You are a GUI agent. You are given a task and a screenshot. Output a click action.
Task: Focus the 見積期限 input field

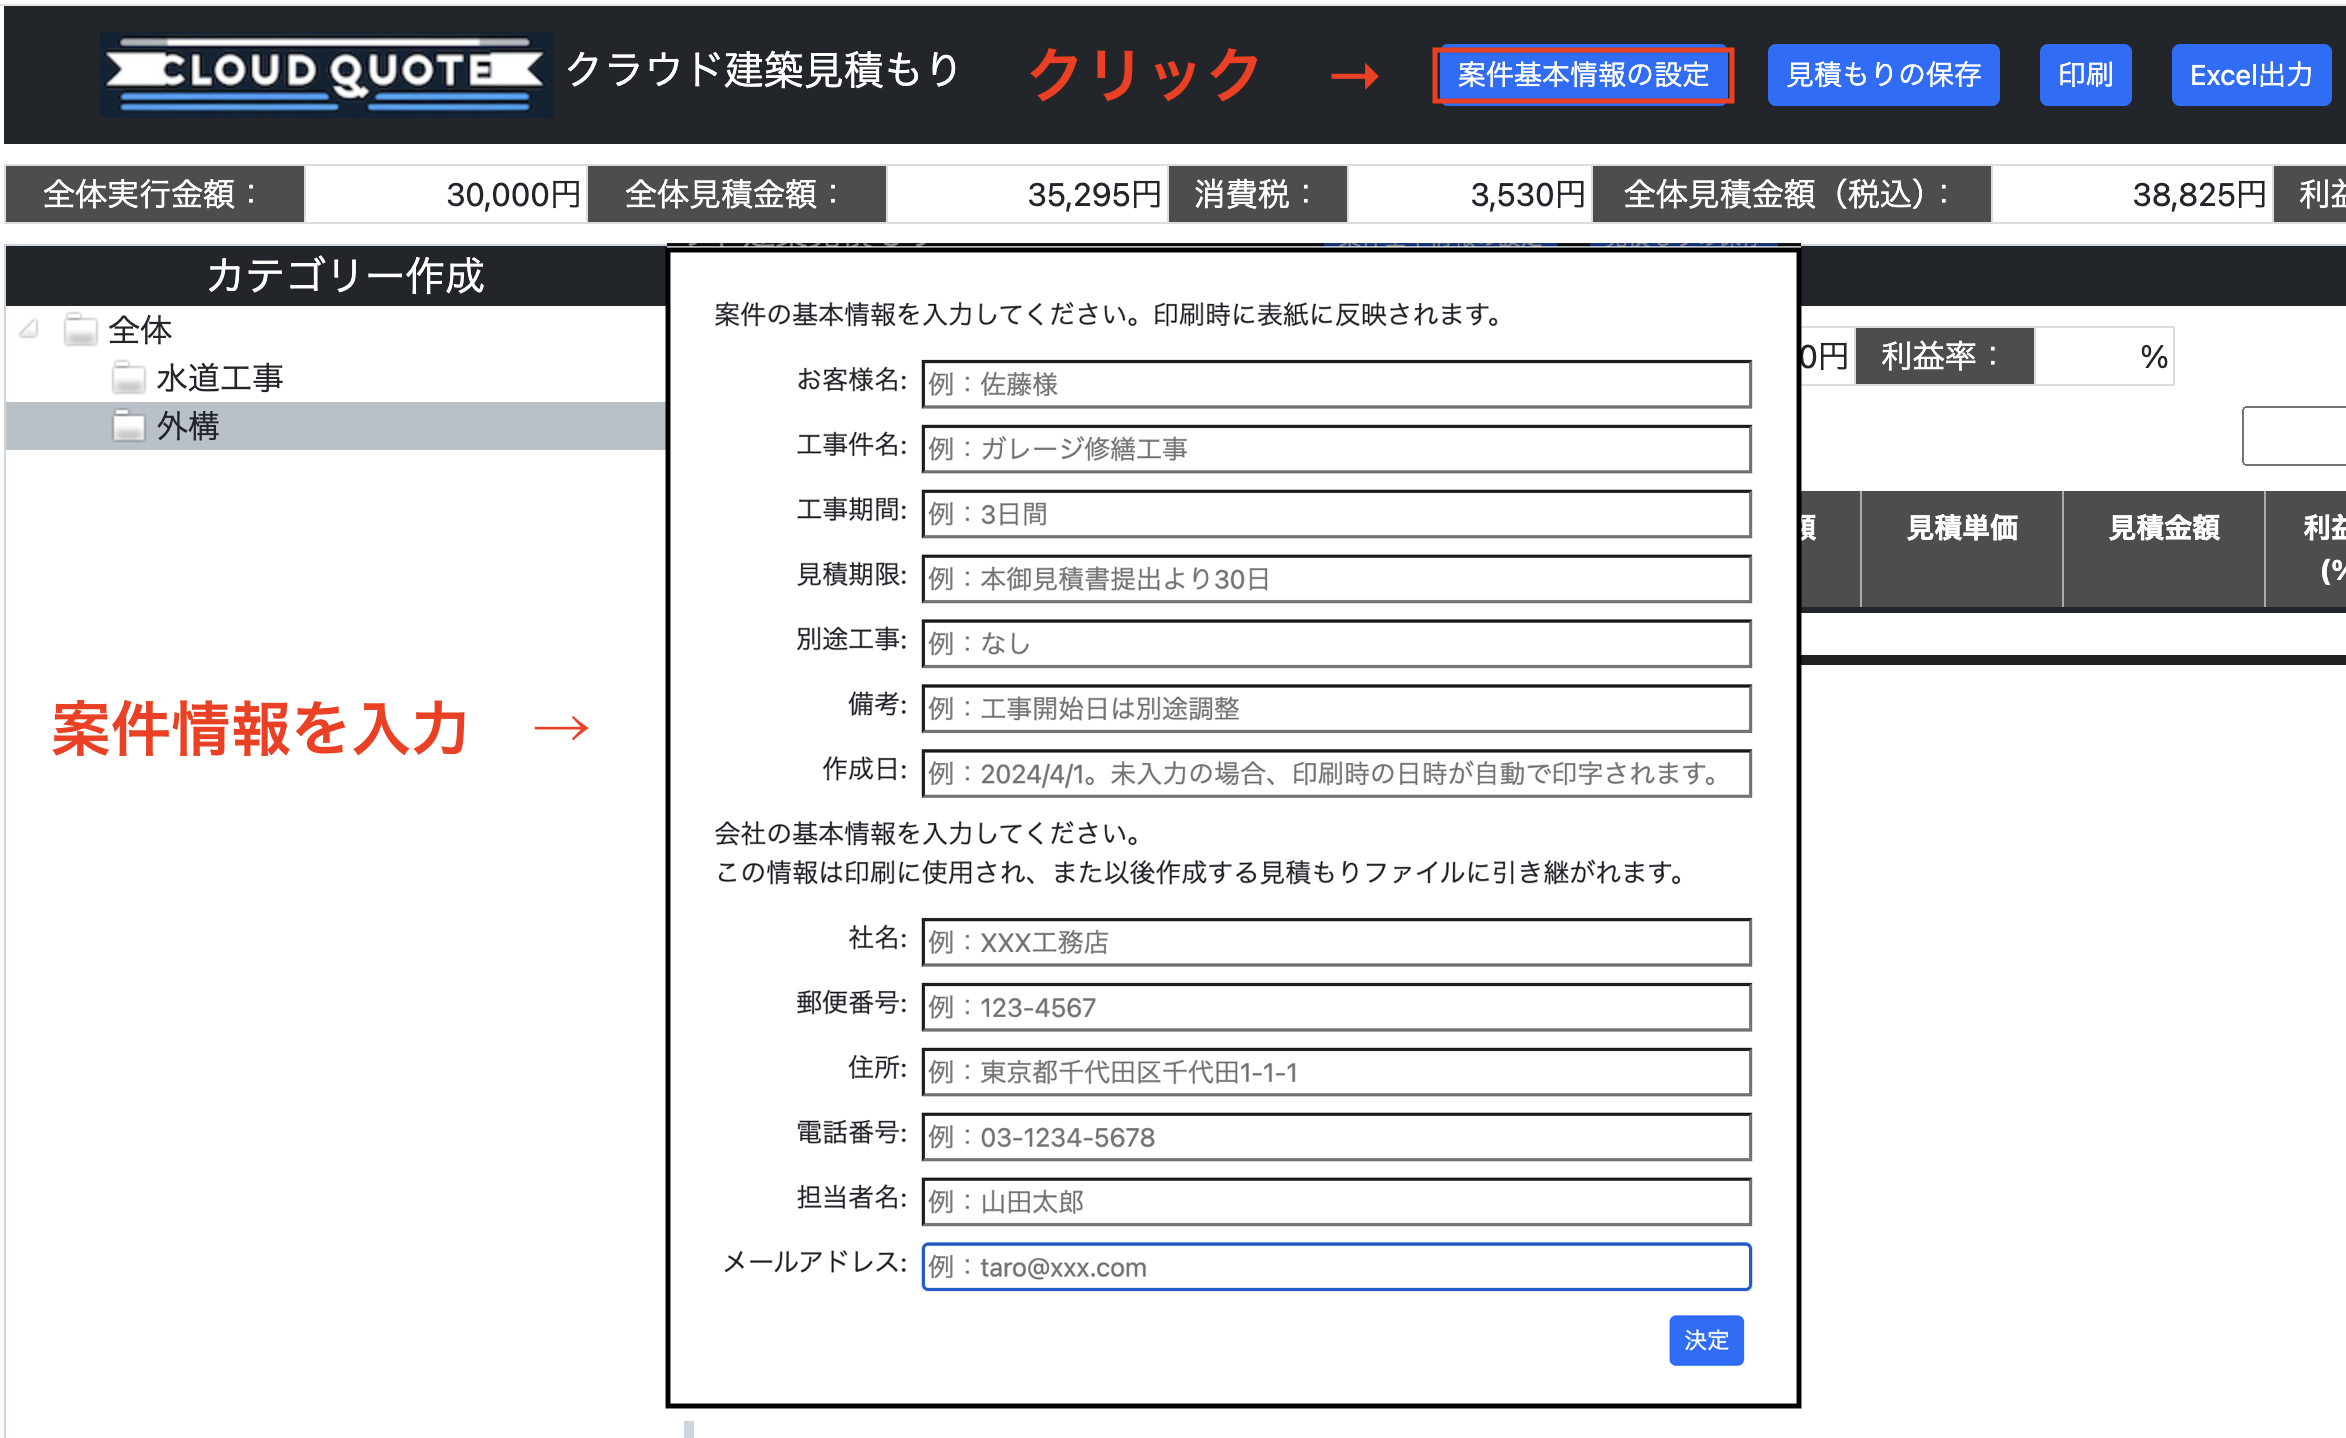[1336, 579]
